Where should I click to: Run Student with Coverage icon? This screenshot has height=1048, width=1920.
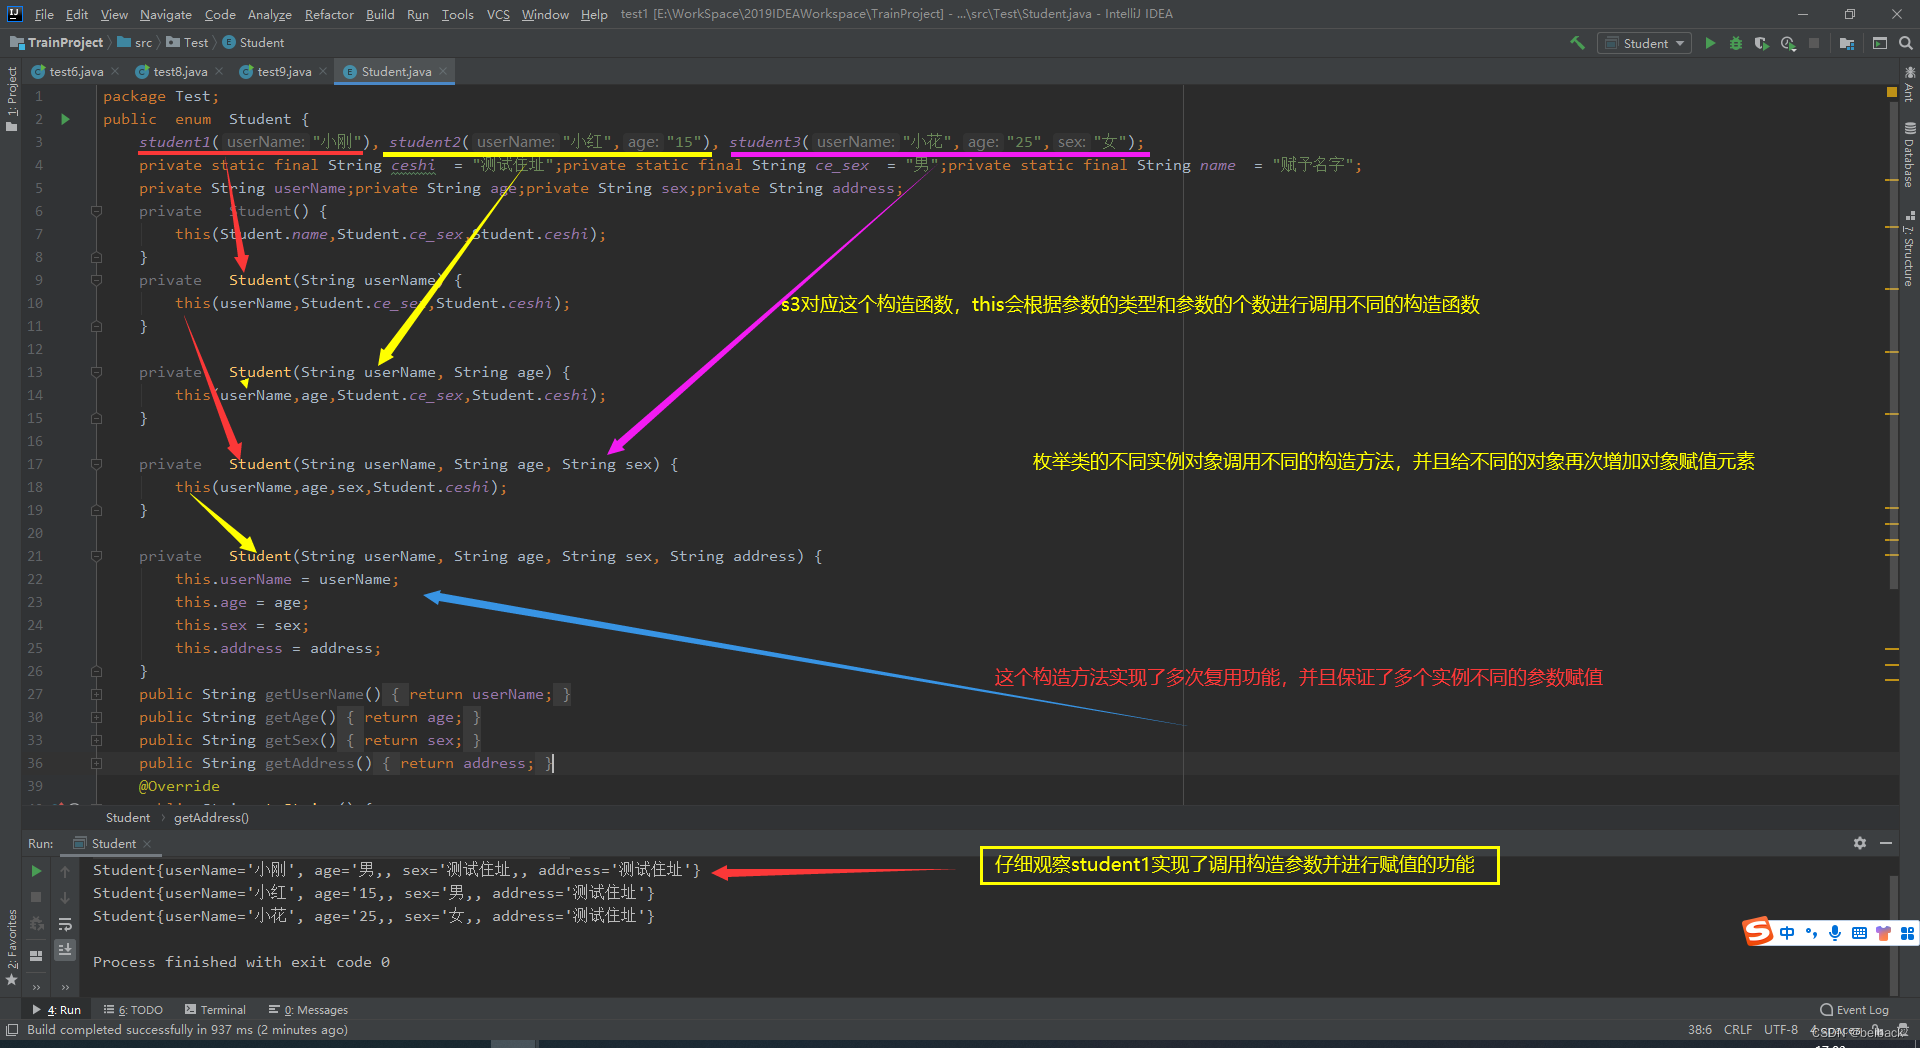coord(1762,43)
